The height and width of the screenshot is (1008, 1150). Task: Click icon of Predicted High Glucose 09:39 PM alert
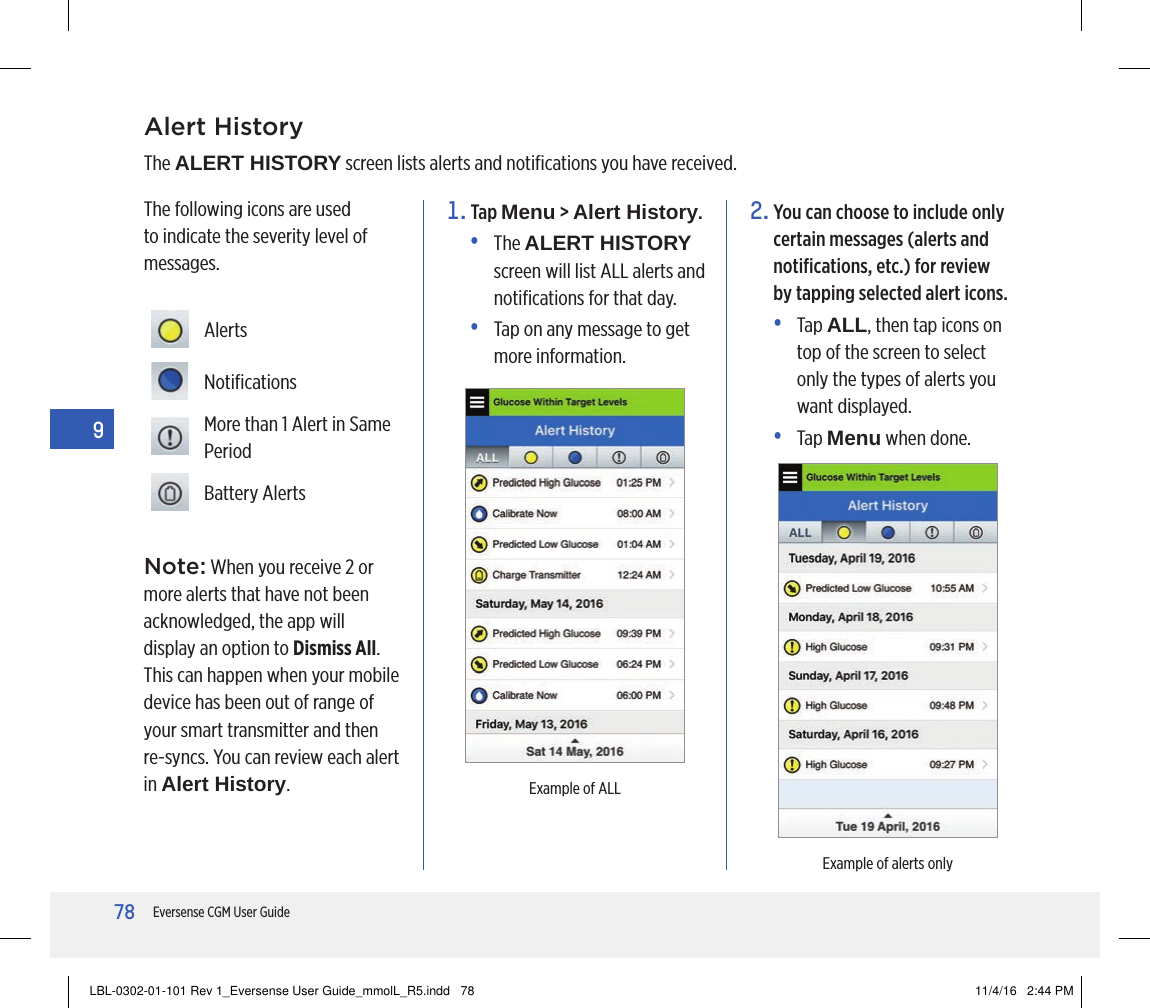point(479,634)
